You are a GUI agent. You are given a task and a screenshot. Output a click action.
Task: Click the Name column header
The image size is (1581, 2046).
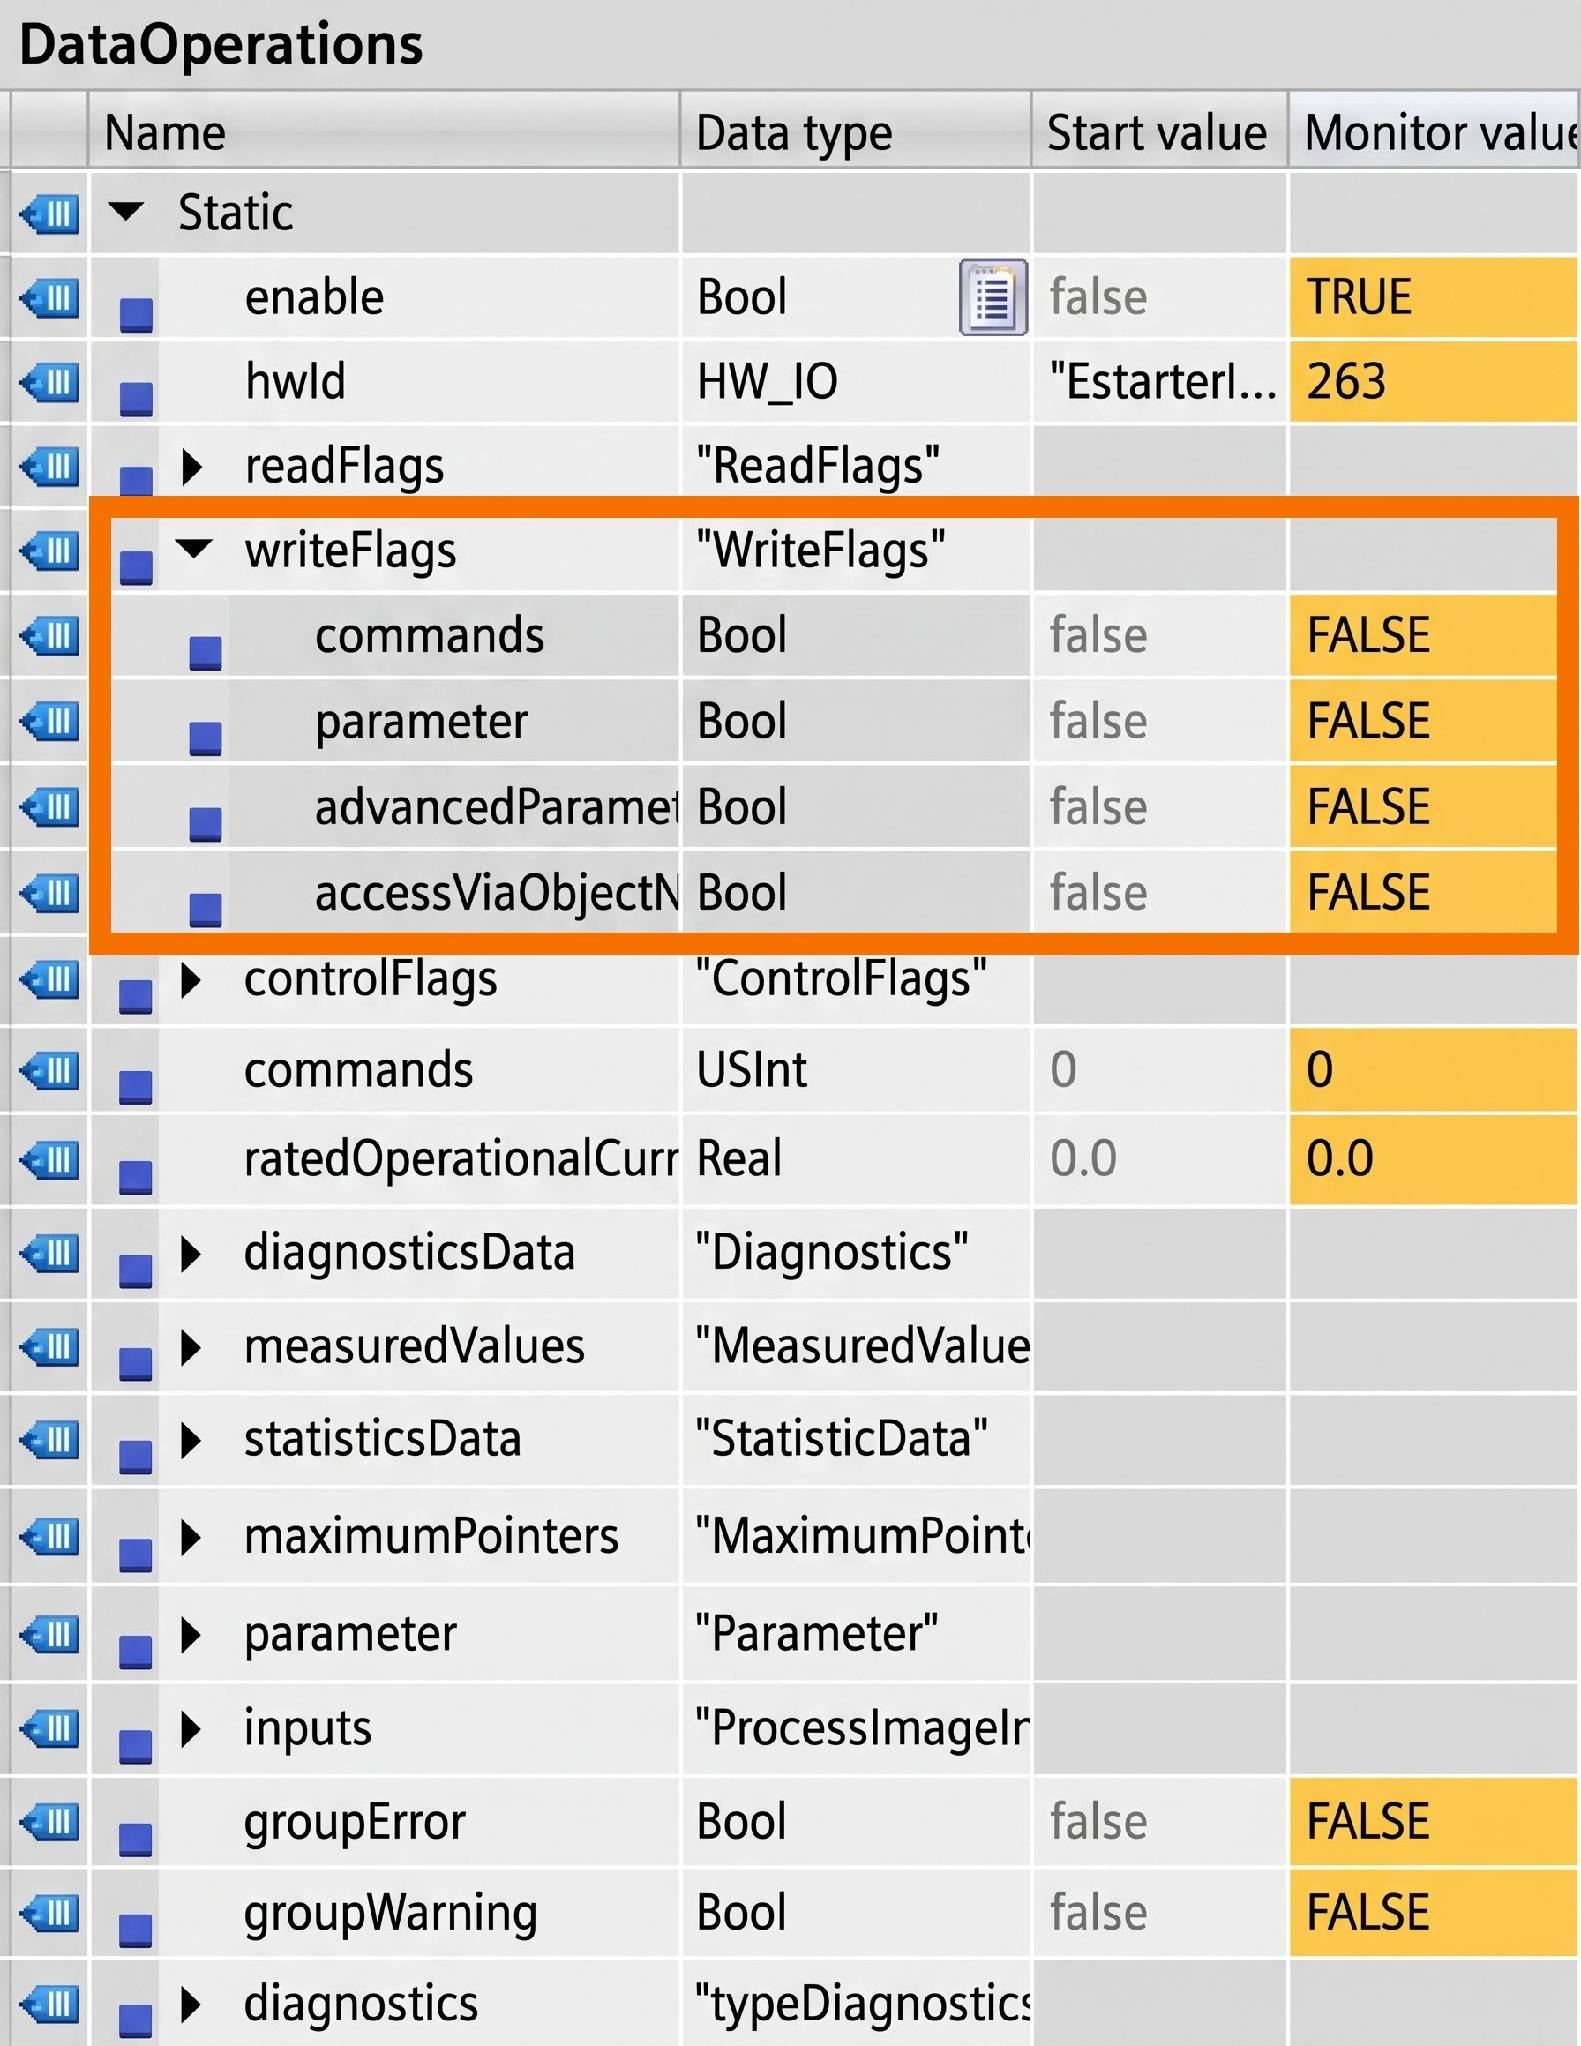pyautogui.click(x=385, y=132)
